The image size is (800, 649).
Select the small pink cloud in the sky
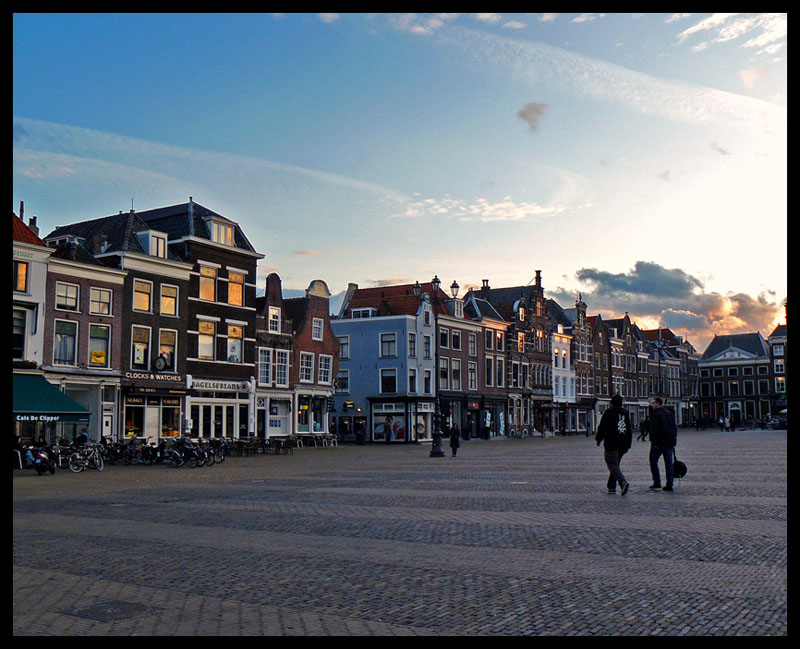point(532,114)
